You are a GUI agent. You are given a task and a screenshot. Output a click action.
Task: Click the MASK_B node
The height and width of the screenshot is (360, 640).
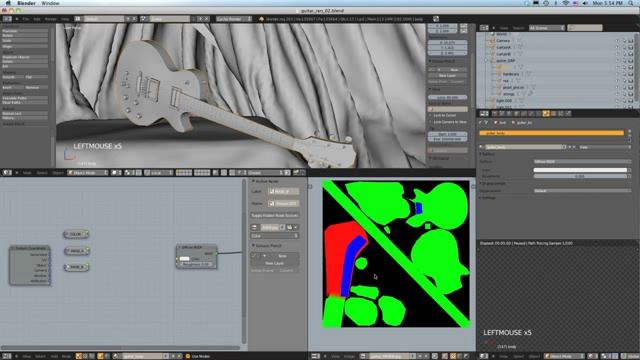[77, 267]
